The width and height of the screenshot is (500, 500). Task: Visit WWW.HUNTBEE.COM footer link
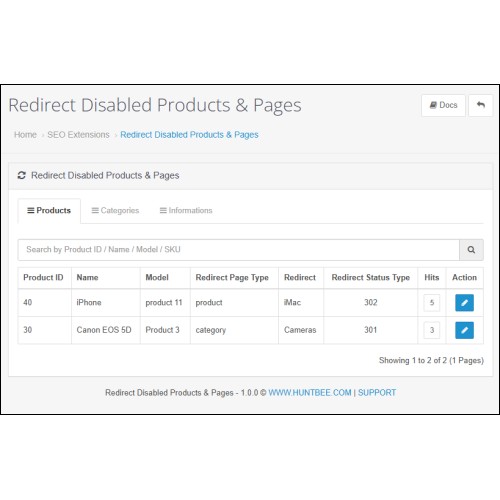pyautogui.click(x=310, y=393)
